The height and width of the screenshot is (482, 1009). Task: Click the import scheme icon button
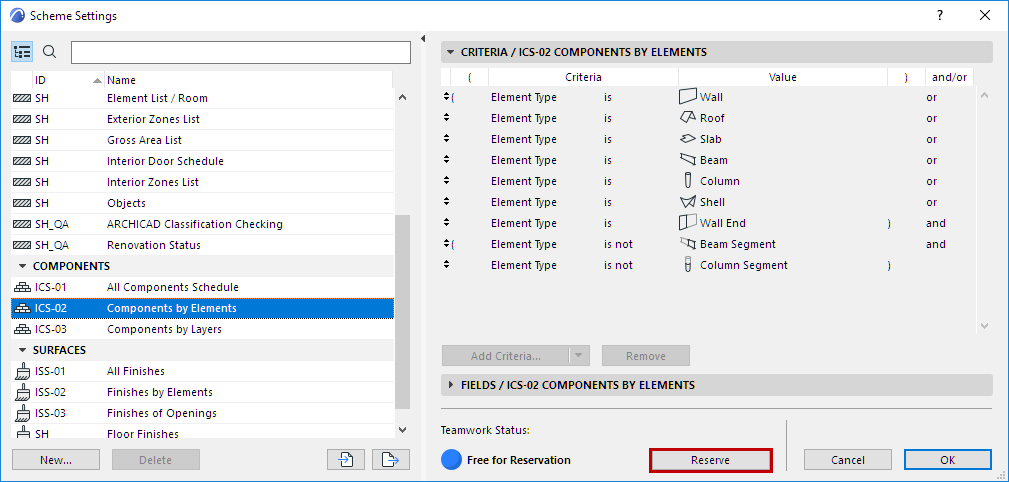tap(346, 459)
